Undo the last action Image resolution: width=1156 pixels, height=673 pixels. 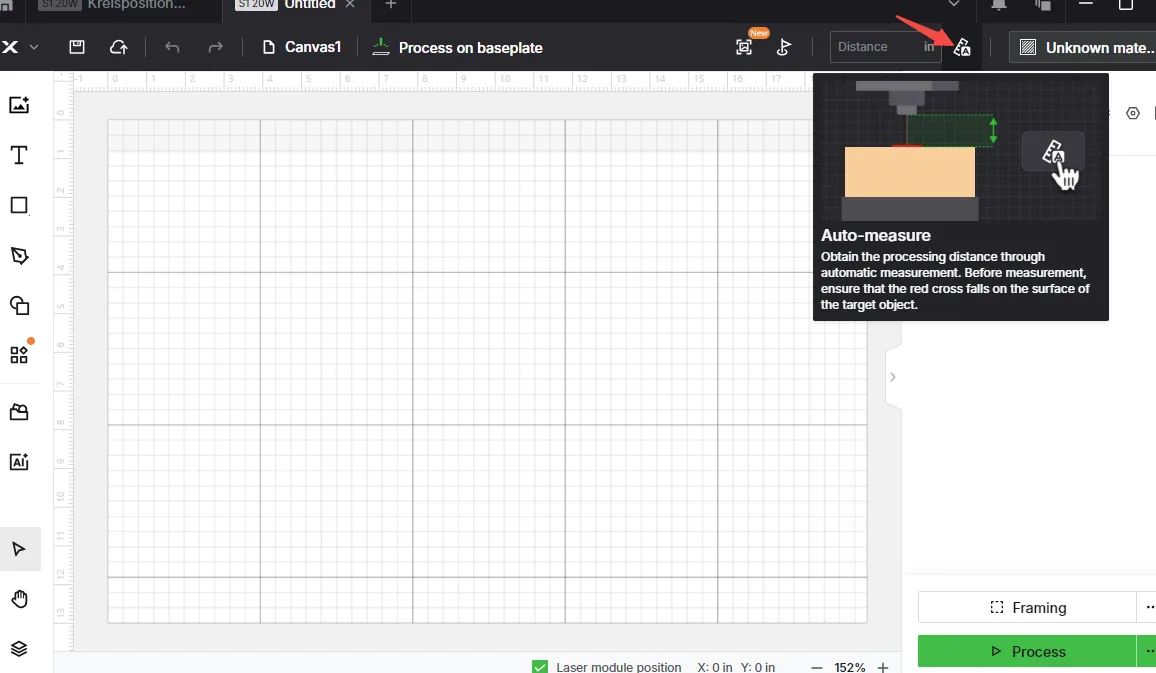[172, 48]
